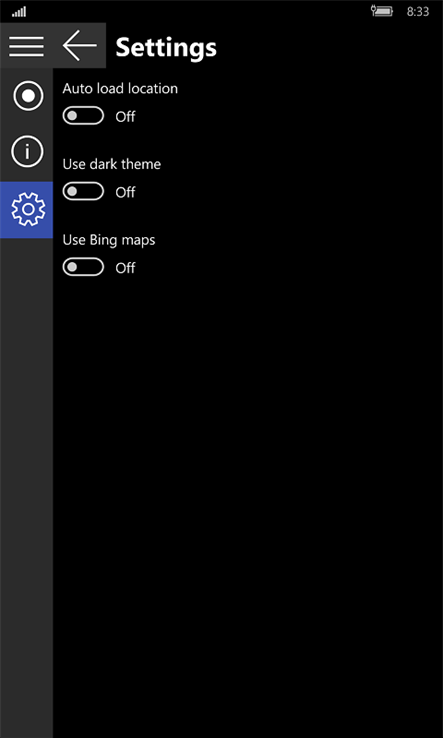This screenshot has height=738, width=443.
Task: Go back using the arrow icon
Action: point(80,46)
